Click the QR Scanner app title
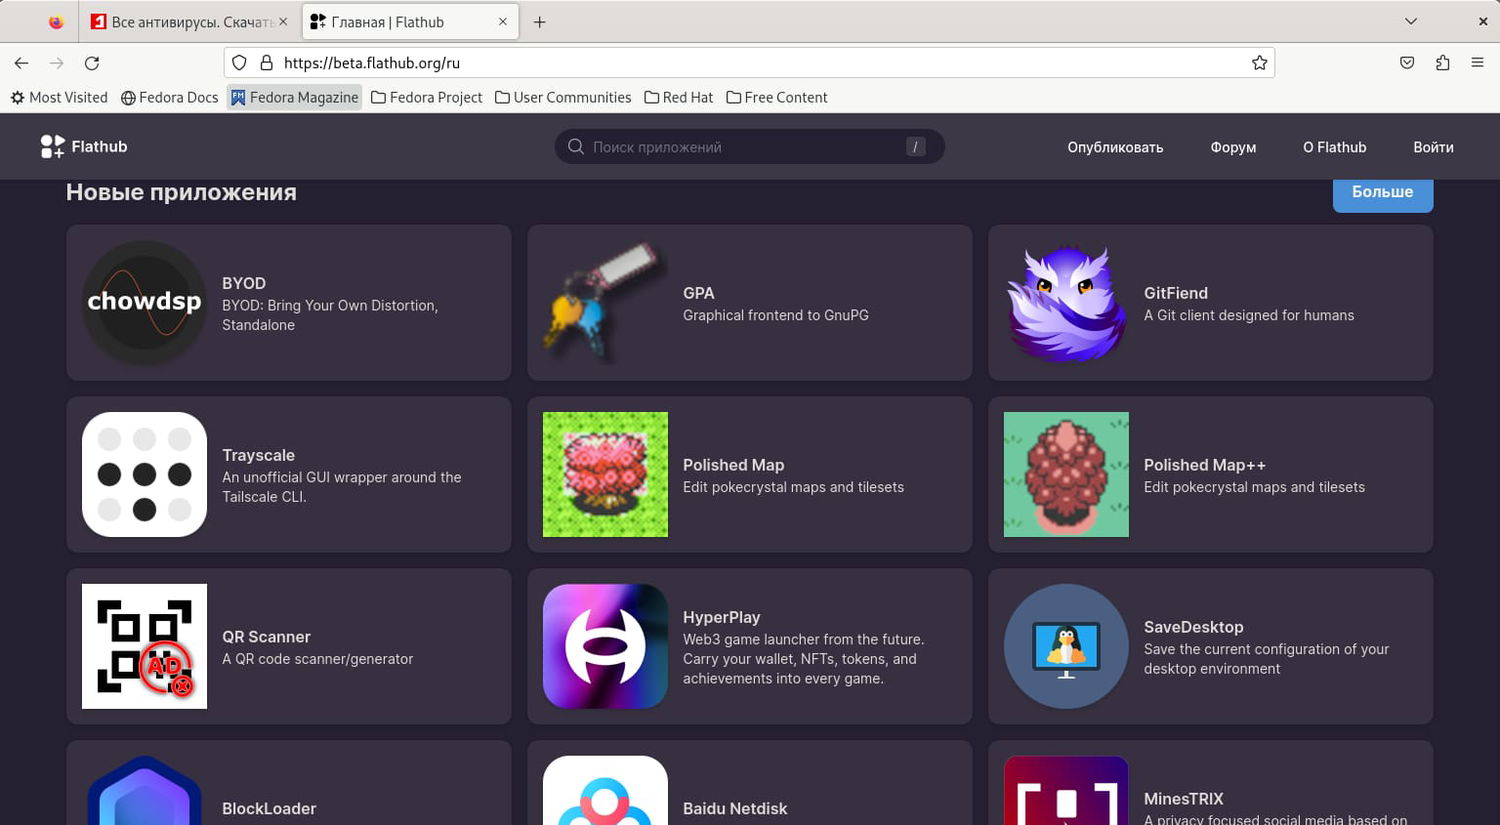 [266, 637]
